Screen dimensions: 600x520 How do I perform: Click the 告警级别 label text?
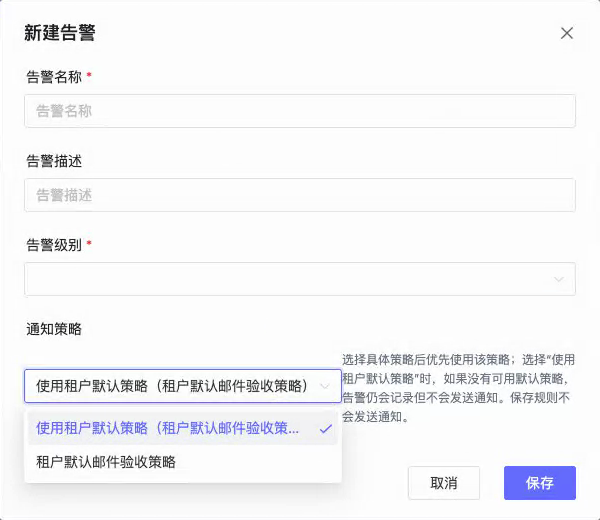tap(54, 245)
